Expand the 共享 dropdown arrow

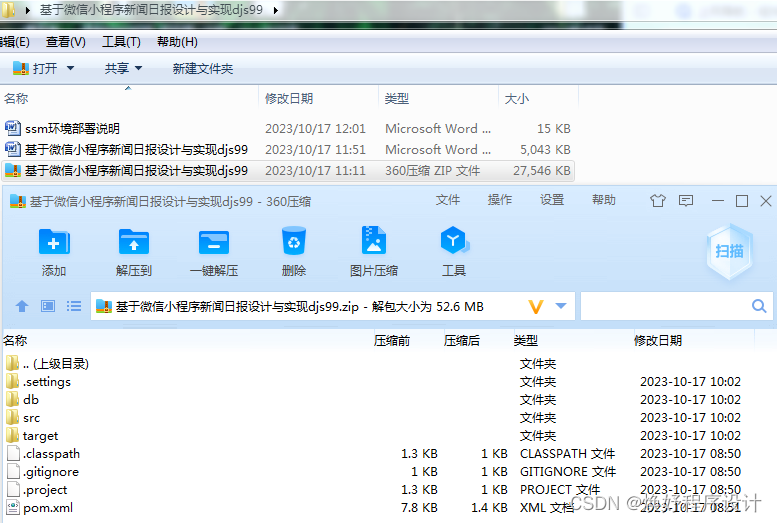point(138,68)
